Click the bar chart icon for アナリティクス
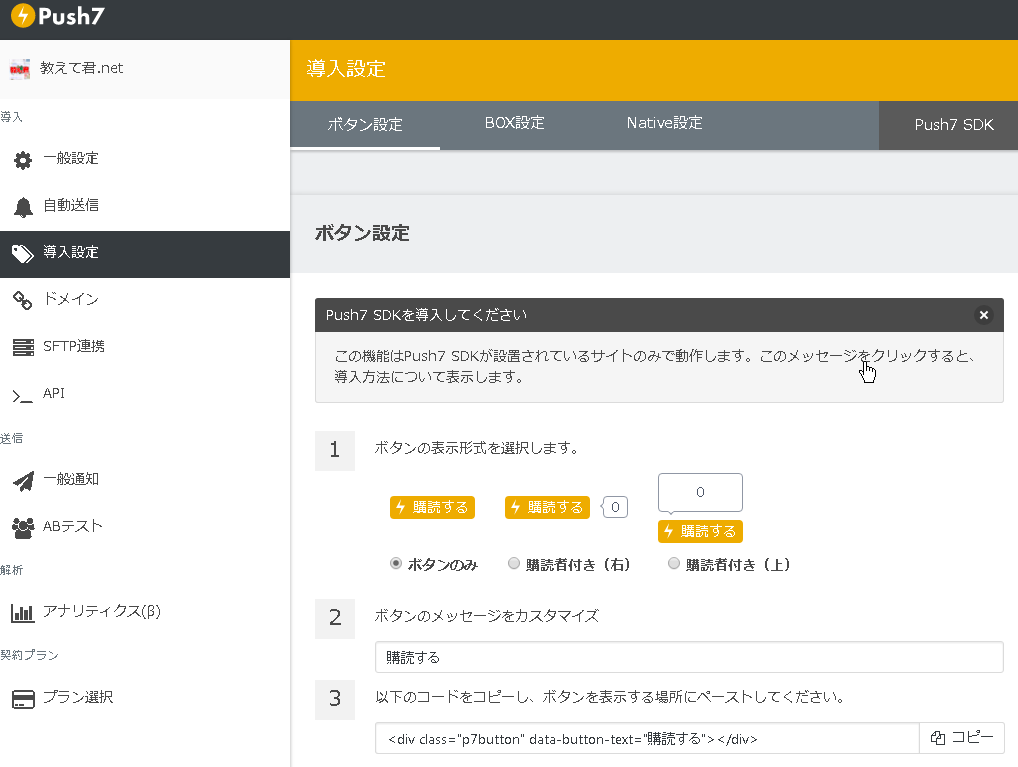 [23, 612]
